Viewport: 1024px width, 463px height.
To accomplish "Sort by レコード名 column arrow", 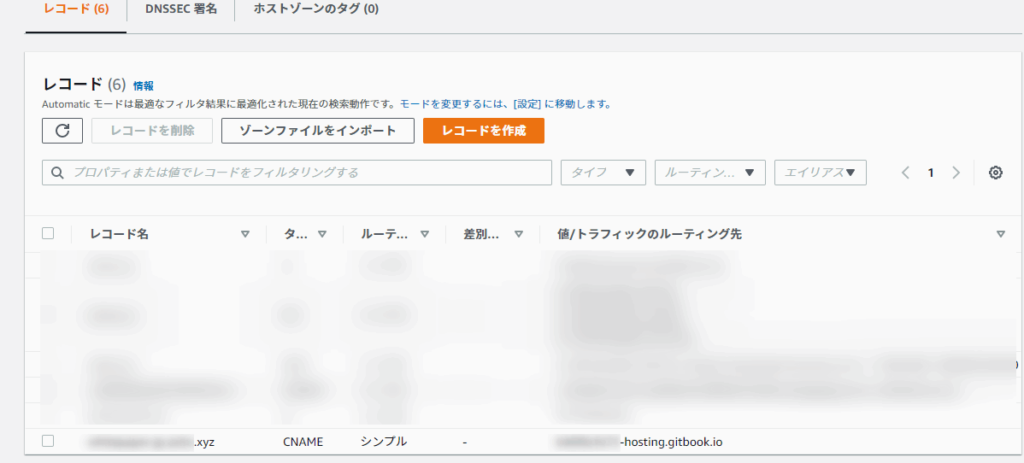I will tap(245, 234).
